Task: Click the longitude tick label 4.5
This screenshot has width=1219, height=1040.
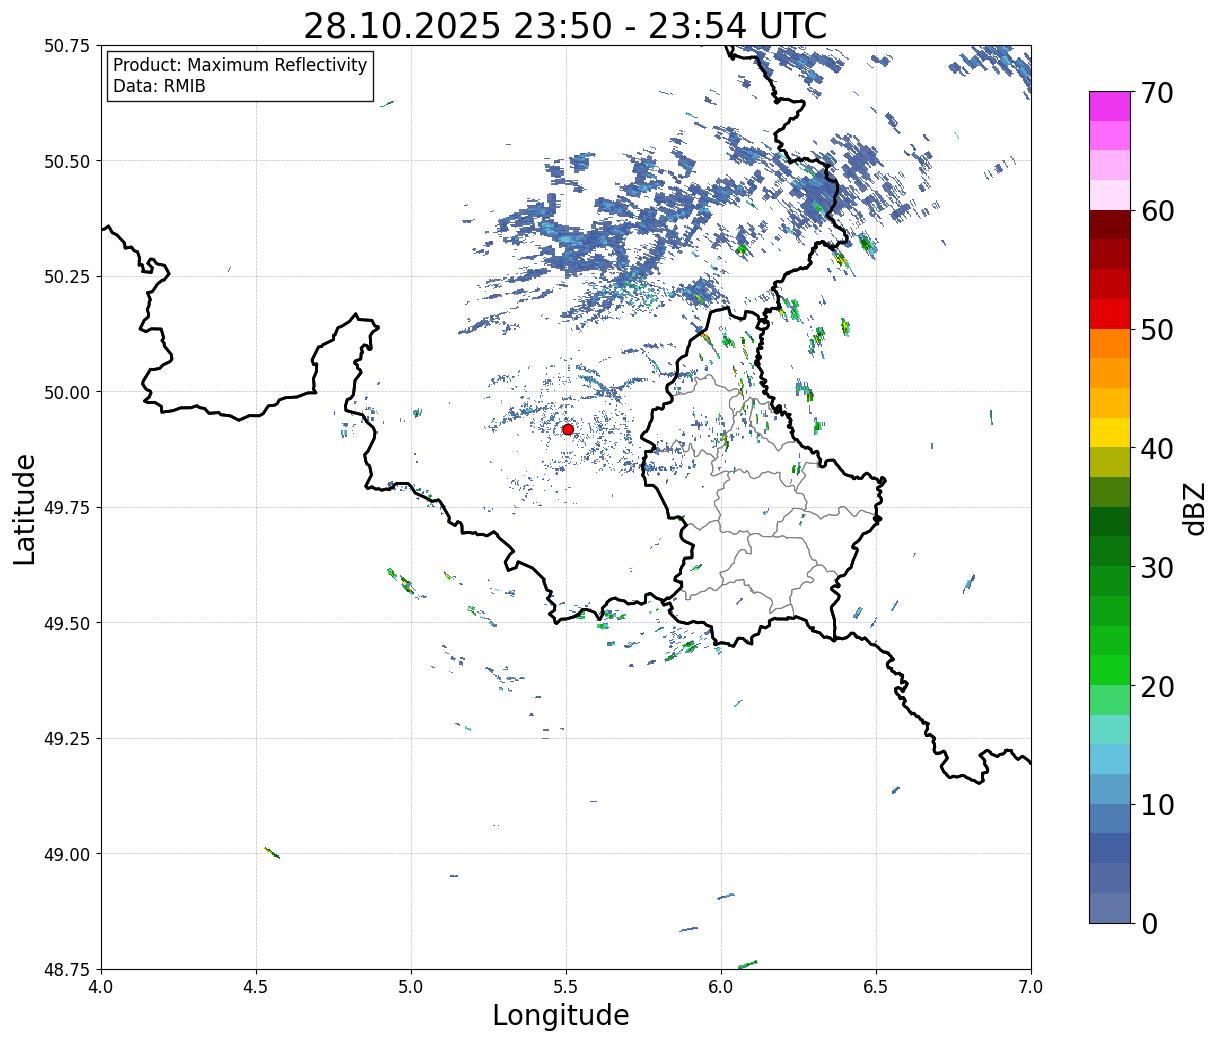Action: point(256,986)
